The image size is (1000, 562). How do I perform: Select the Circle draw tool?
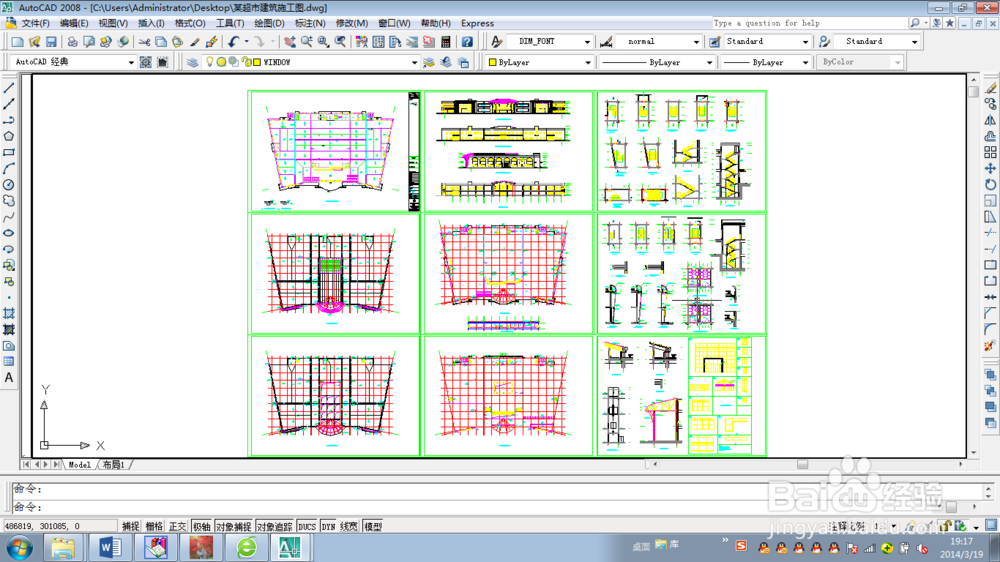(x=9, y=184)
